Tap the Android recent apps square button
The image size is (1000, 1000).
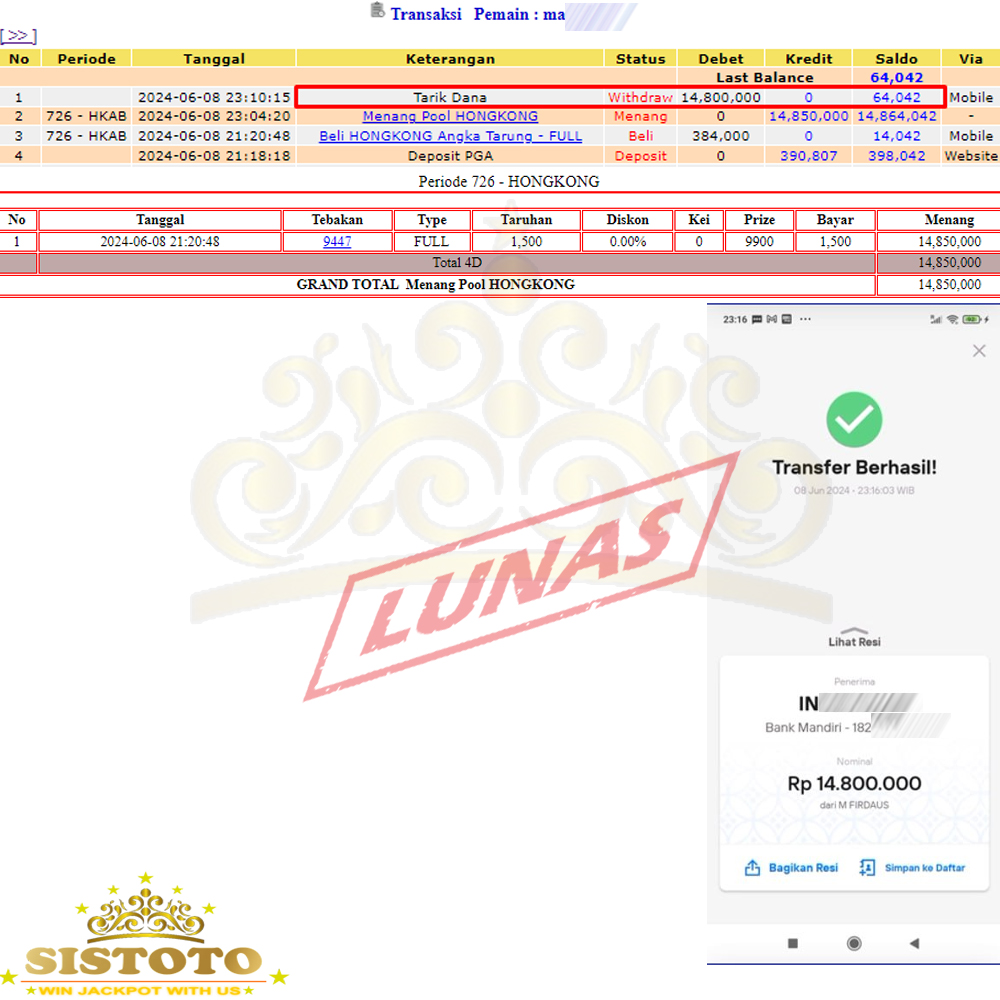793,943
